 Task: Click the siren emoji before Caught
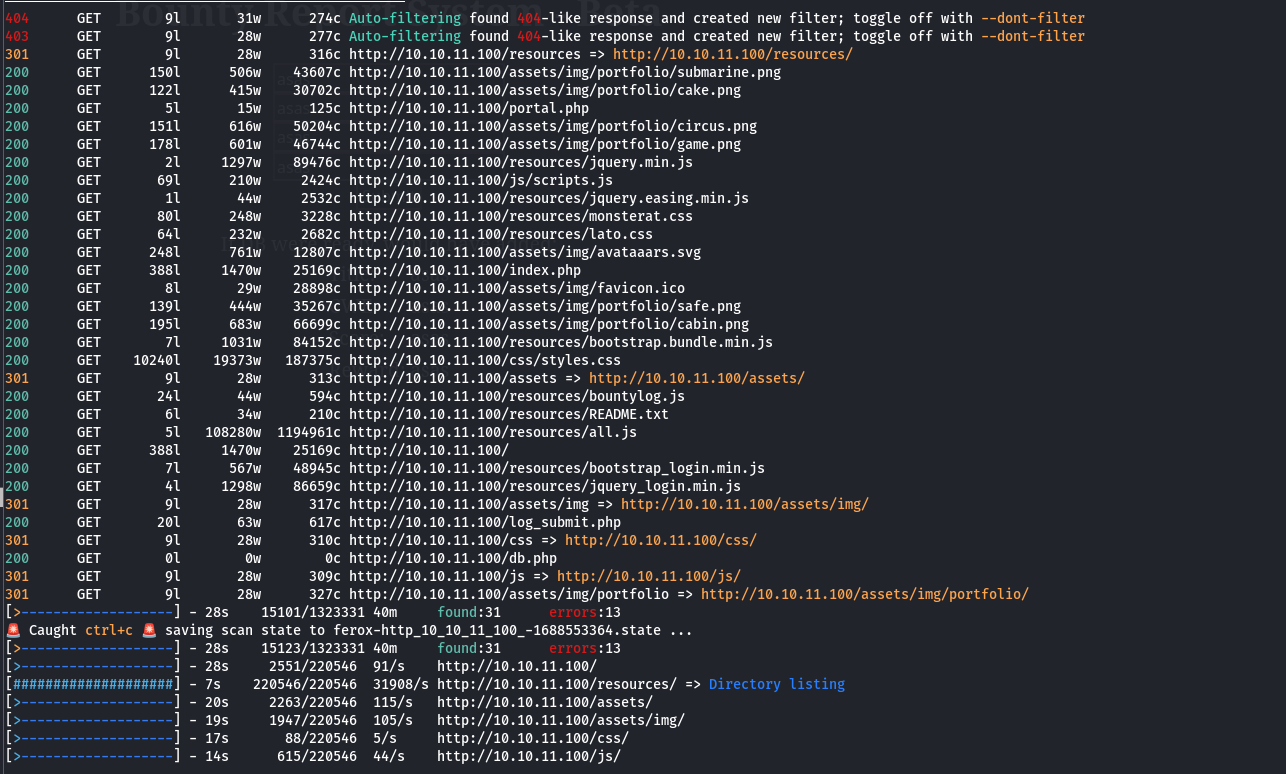(13, 630)
